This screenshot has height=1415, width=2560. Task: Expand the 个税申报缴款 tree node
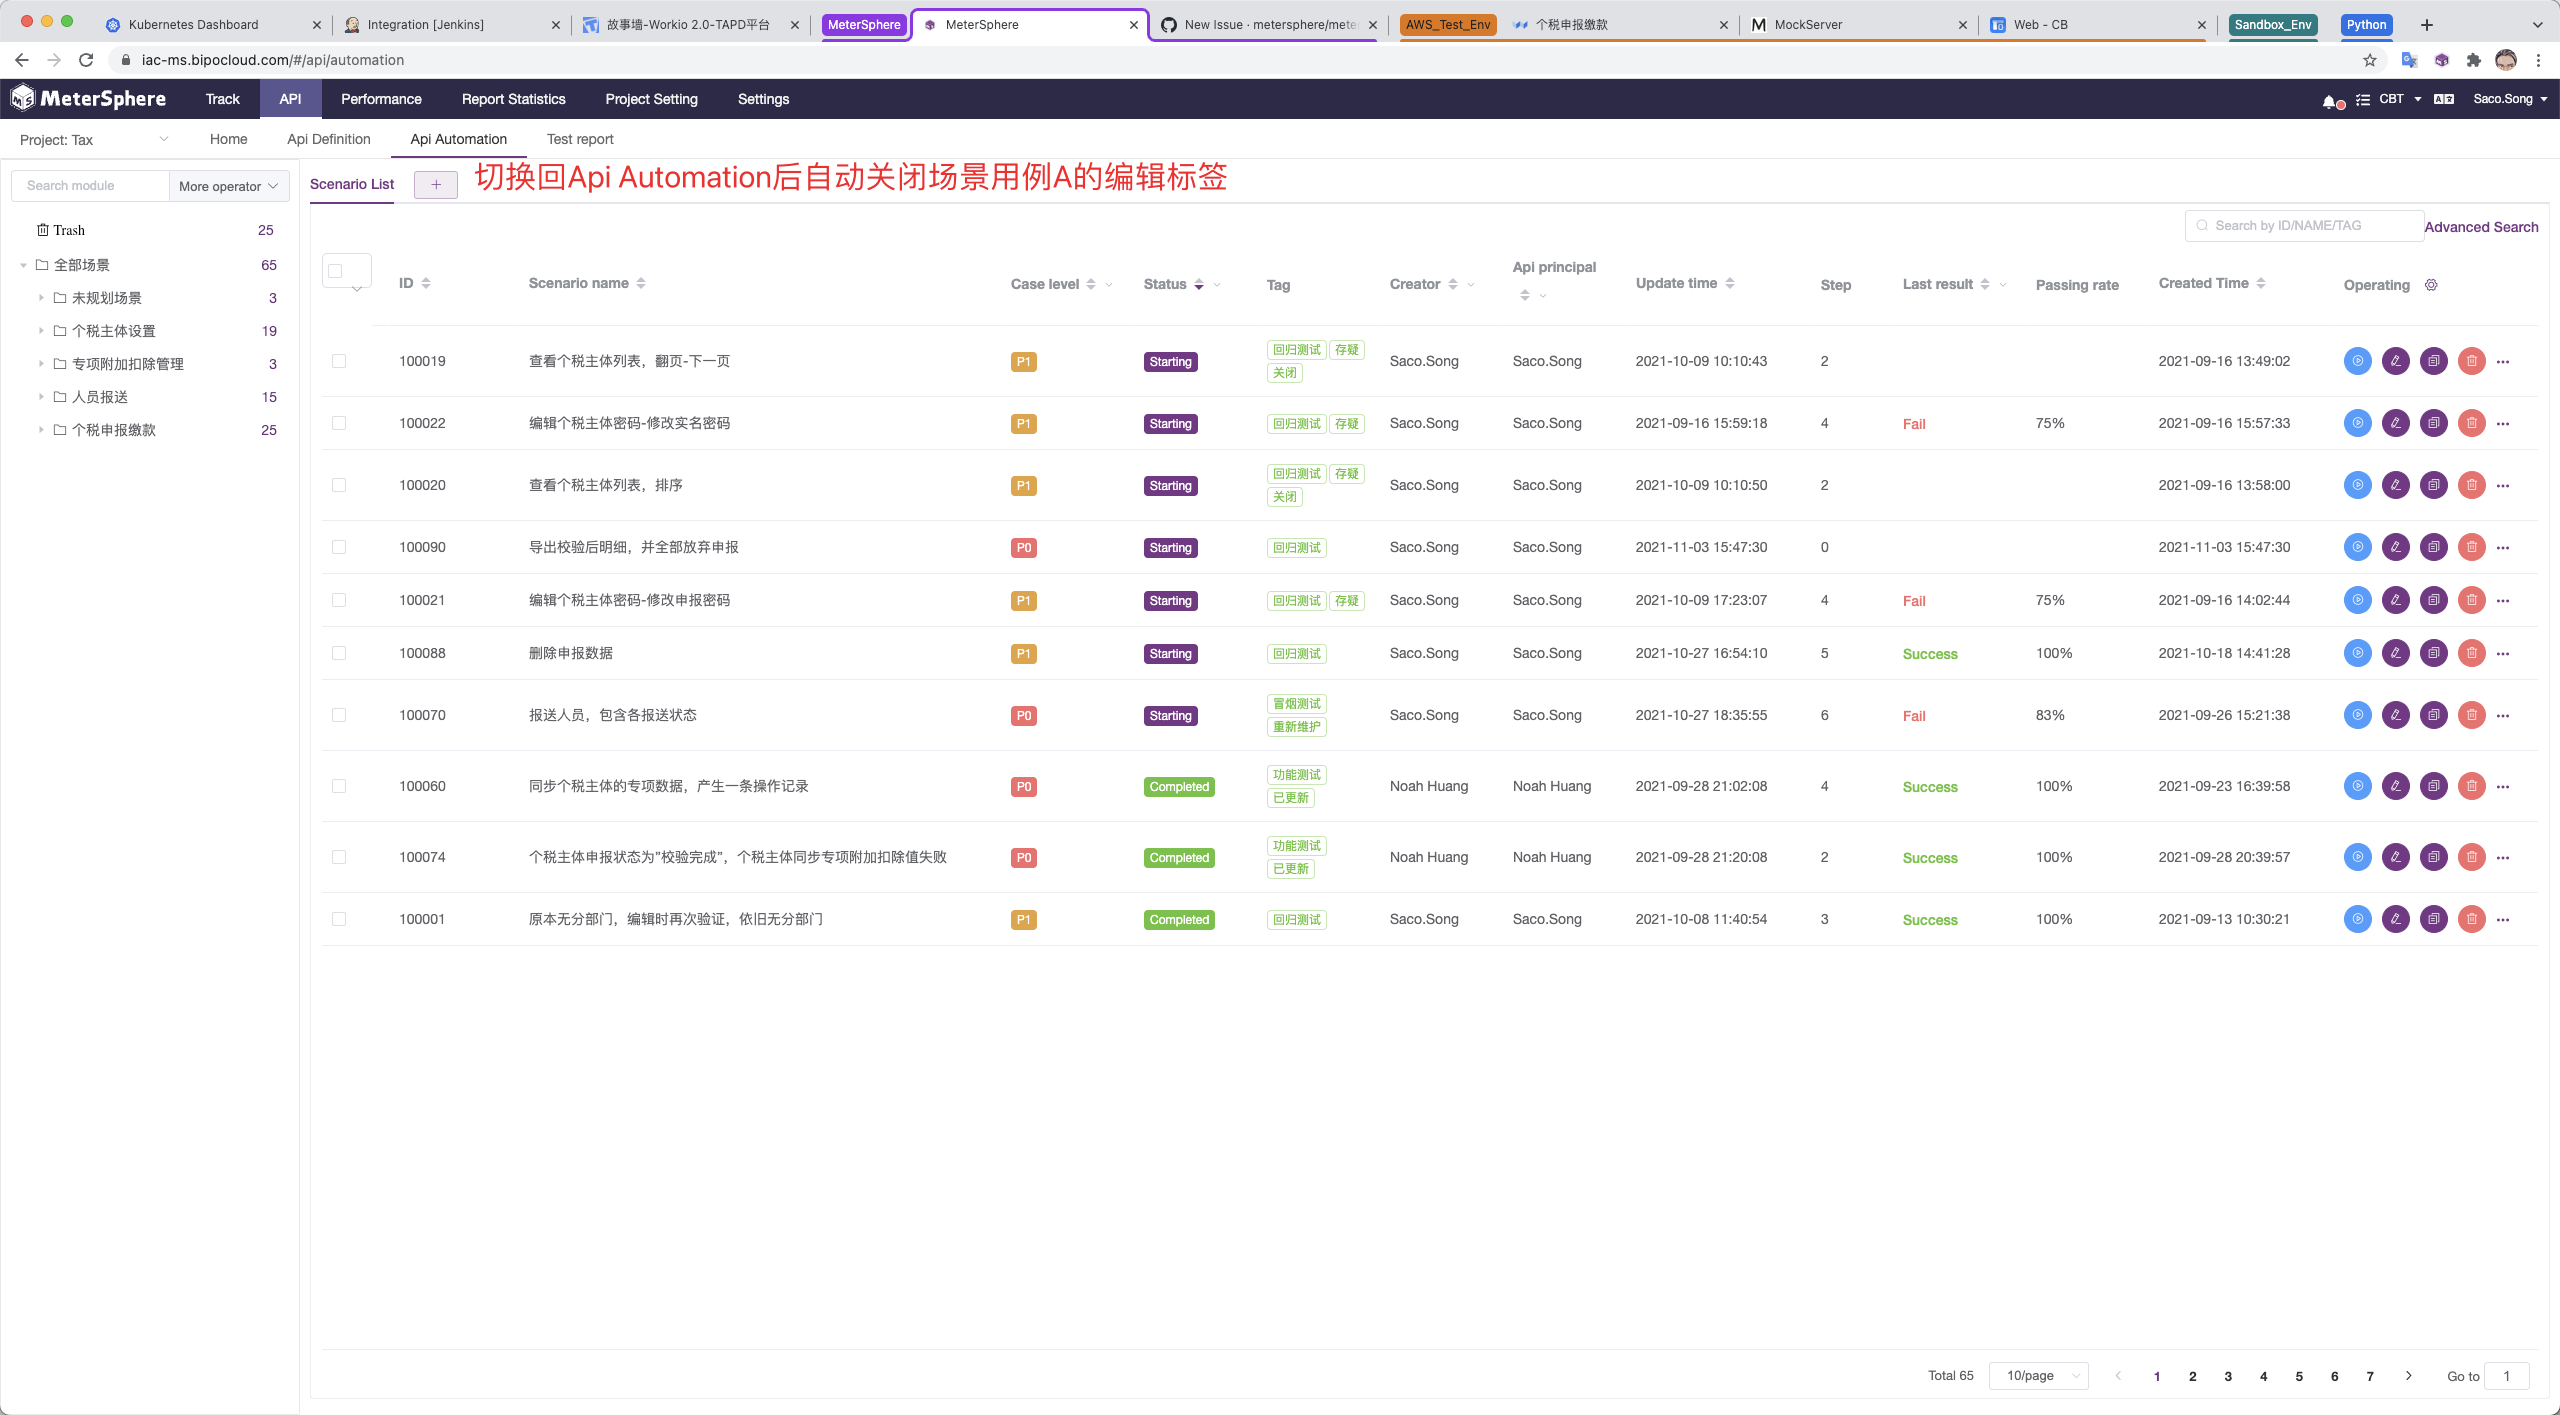[x=41, y=430]
